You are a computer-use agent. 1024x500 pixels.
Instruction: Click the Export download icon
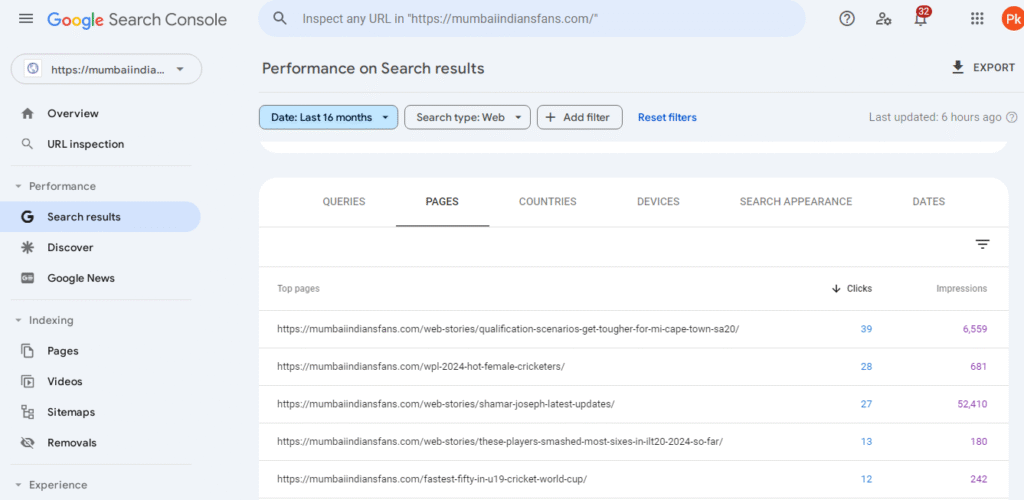[958, 67]
